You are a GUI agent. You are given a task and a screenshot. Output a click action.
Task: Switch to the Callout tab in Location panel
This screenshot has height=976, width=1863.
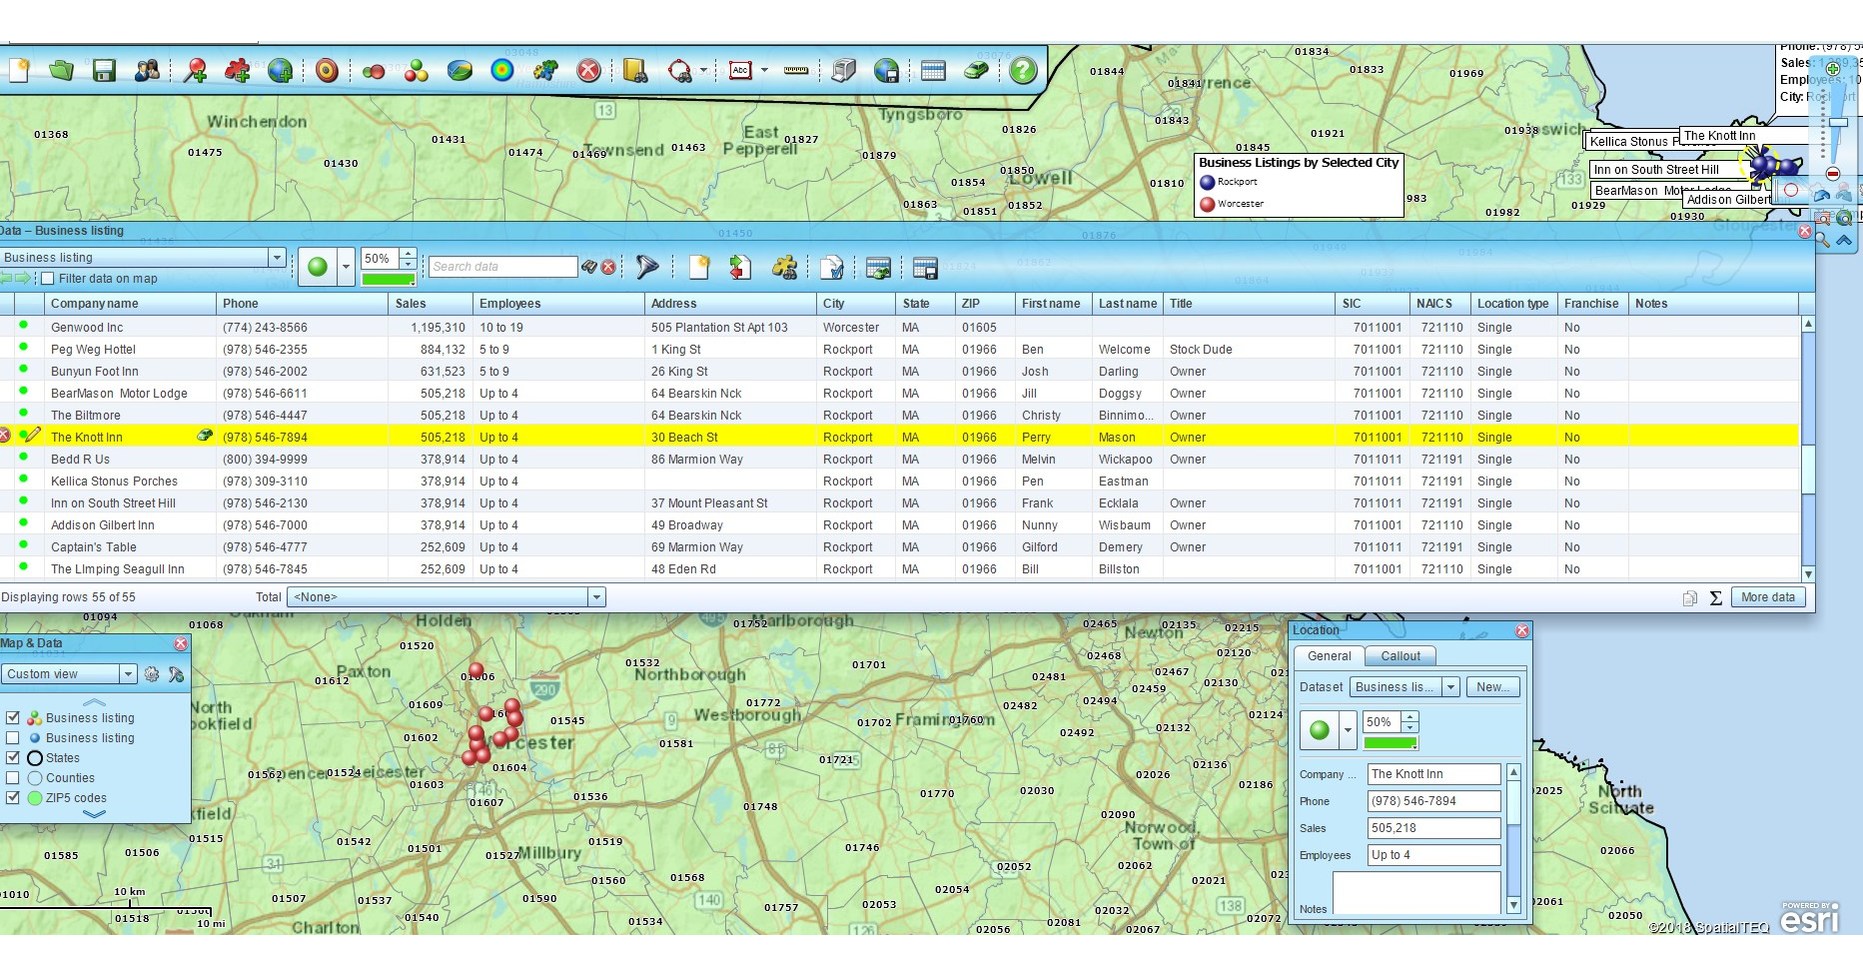[x=1400, y=656]
